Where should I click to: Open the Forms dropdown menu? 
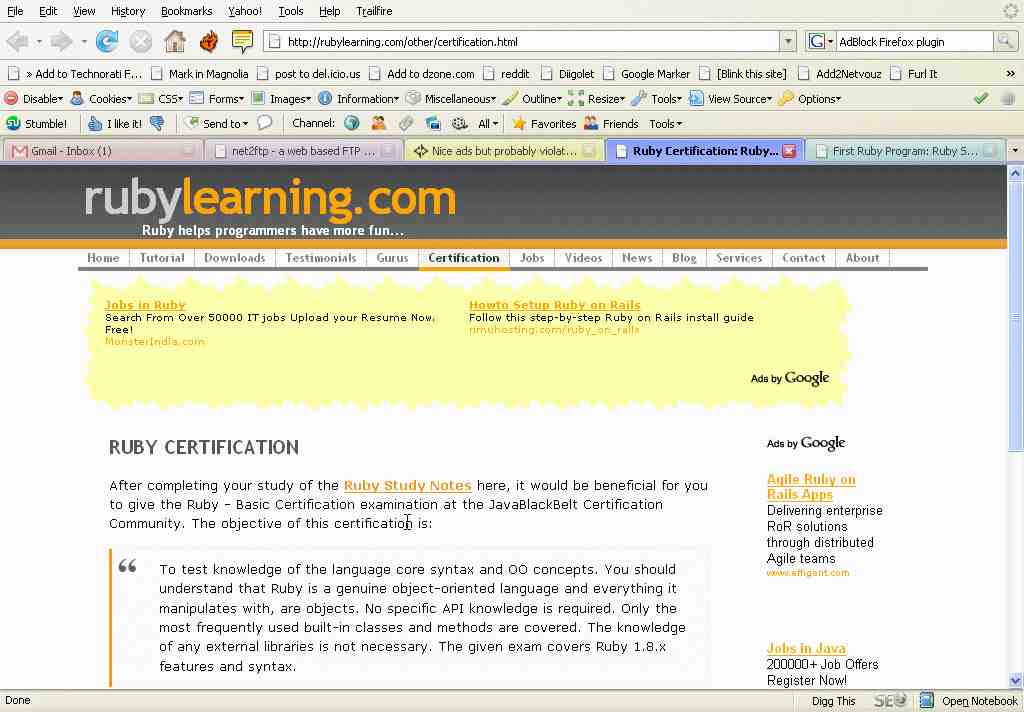217,99
